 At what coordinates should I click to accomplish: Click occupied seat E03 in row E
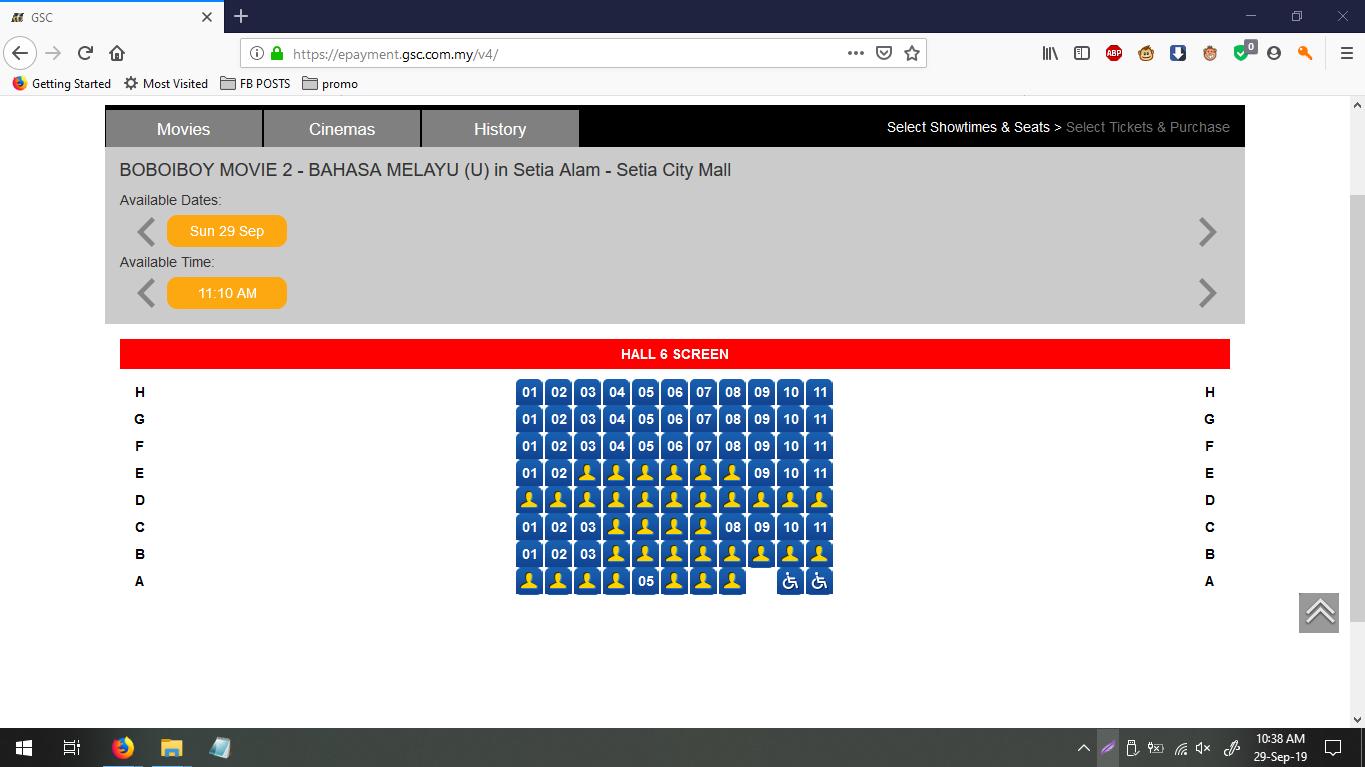point(588,473)
